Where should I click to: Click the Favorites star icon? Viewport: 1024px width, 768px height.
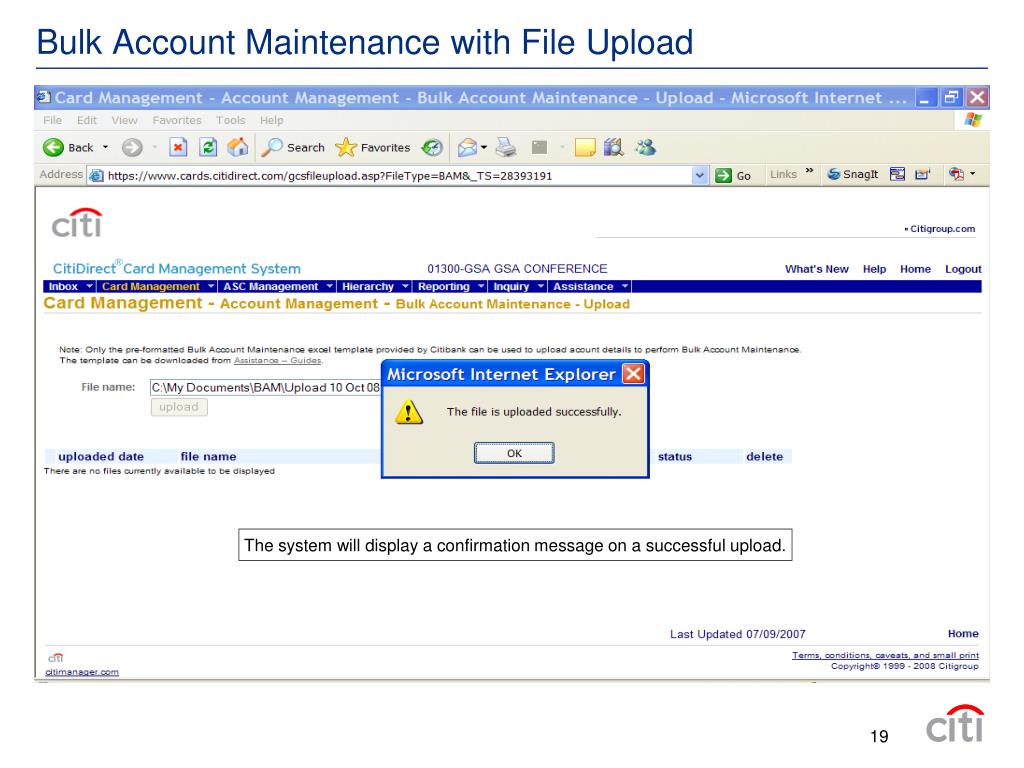[x=345, y=148]
